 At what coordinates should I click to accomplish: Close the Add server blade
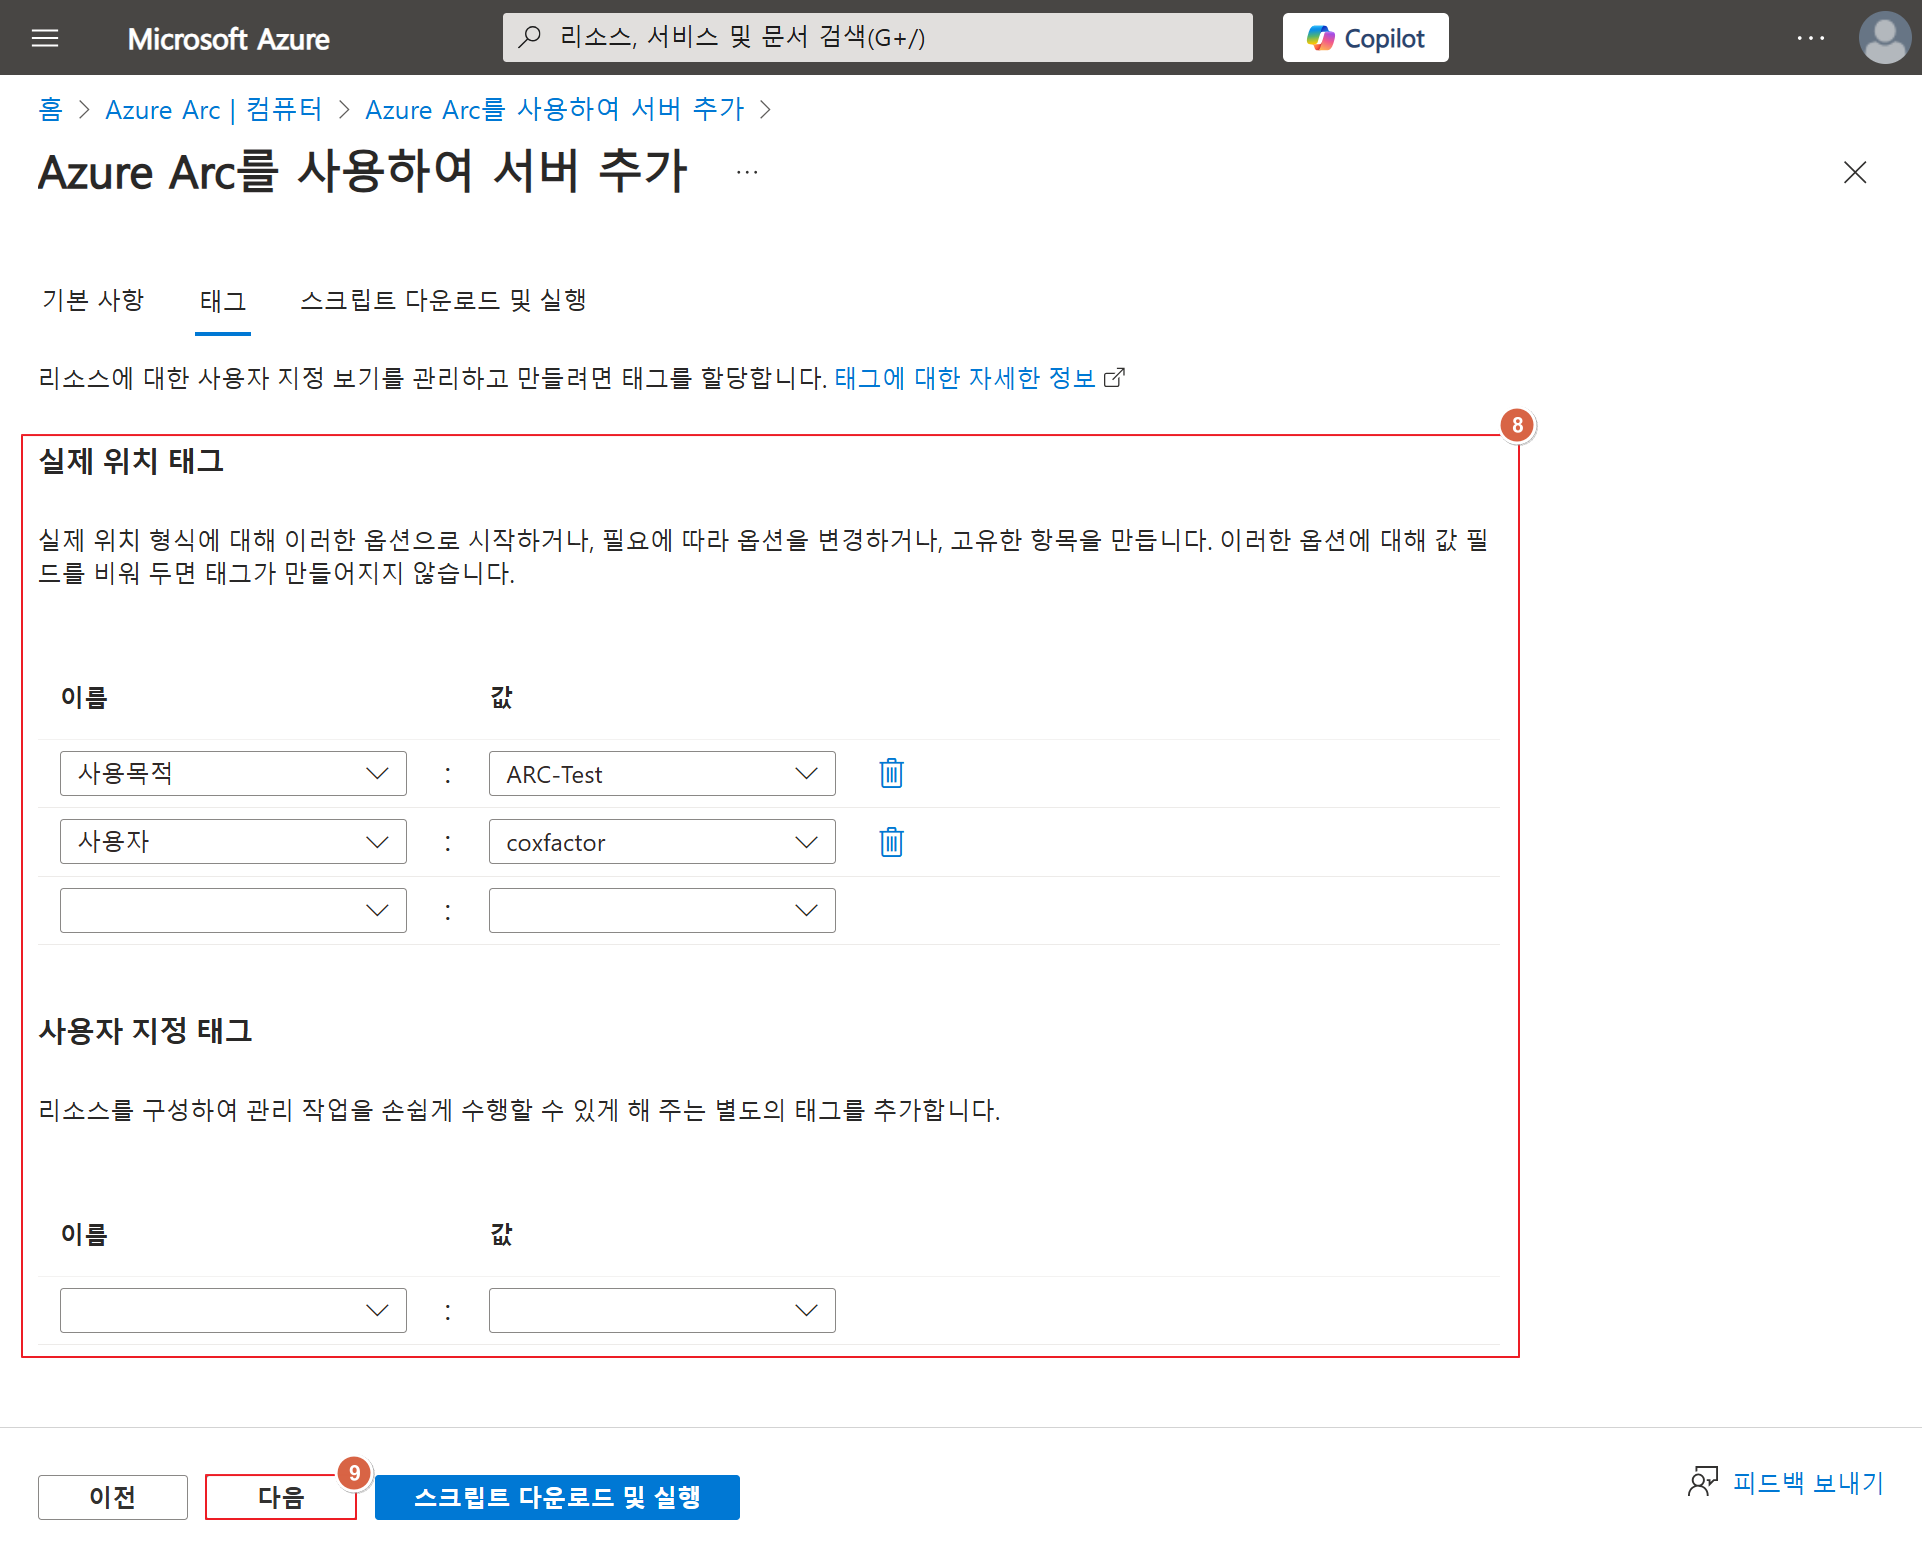coord(1854,172)
